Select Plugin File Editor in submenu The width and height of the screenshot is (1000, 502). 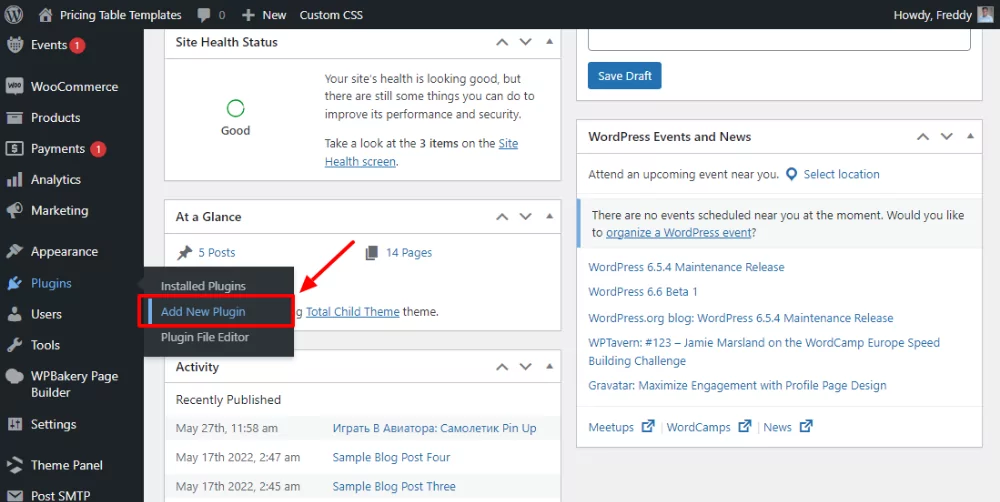pyautogui.click(x=205, y=337)
